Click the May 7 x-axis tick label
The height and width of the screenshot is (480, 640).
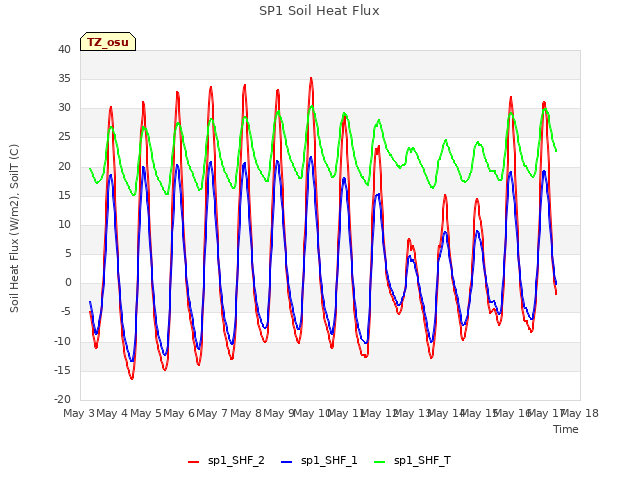click(212, 413)
